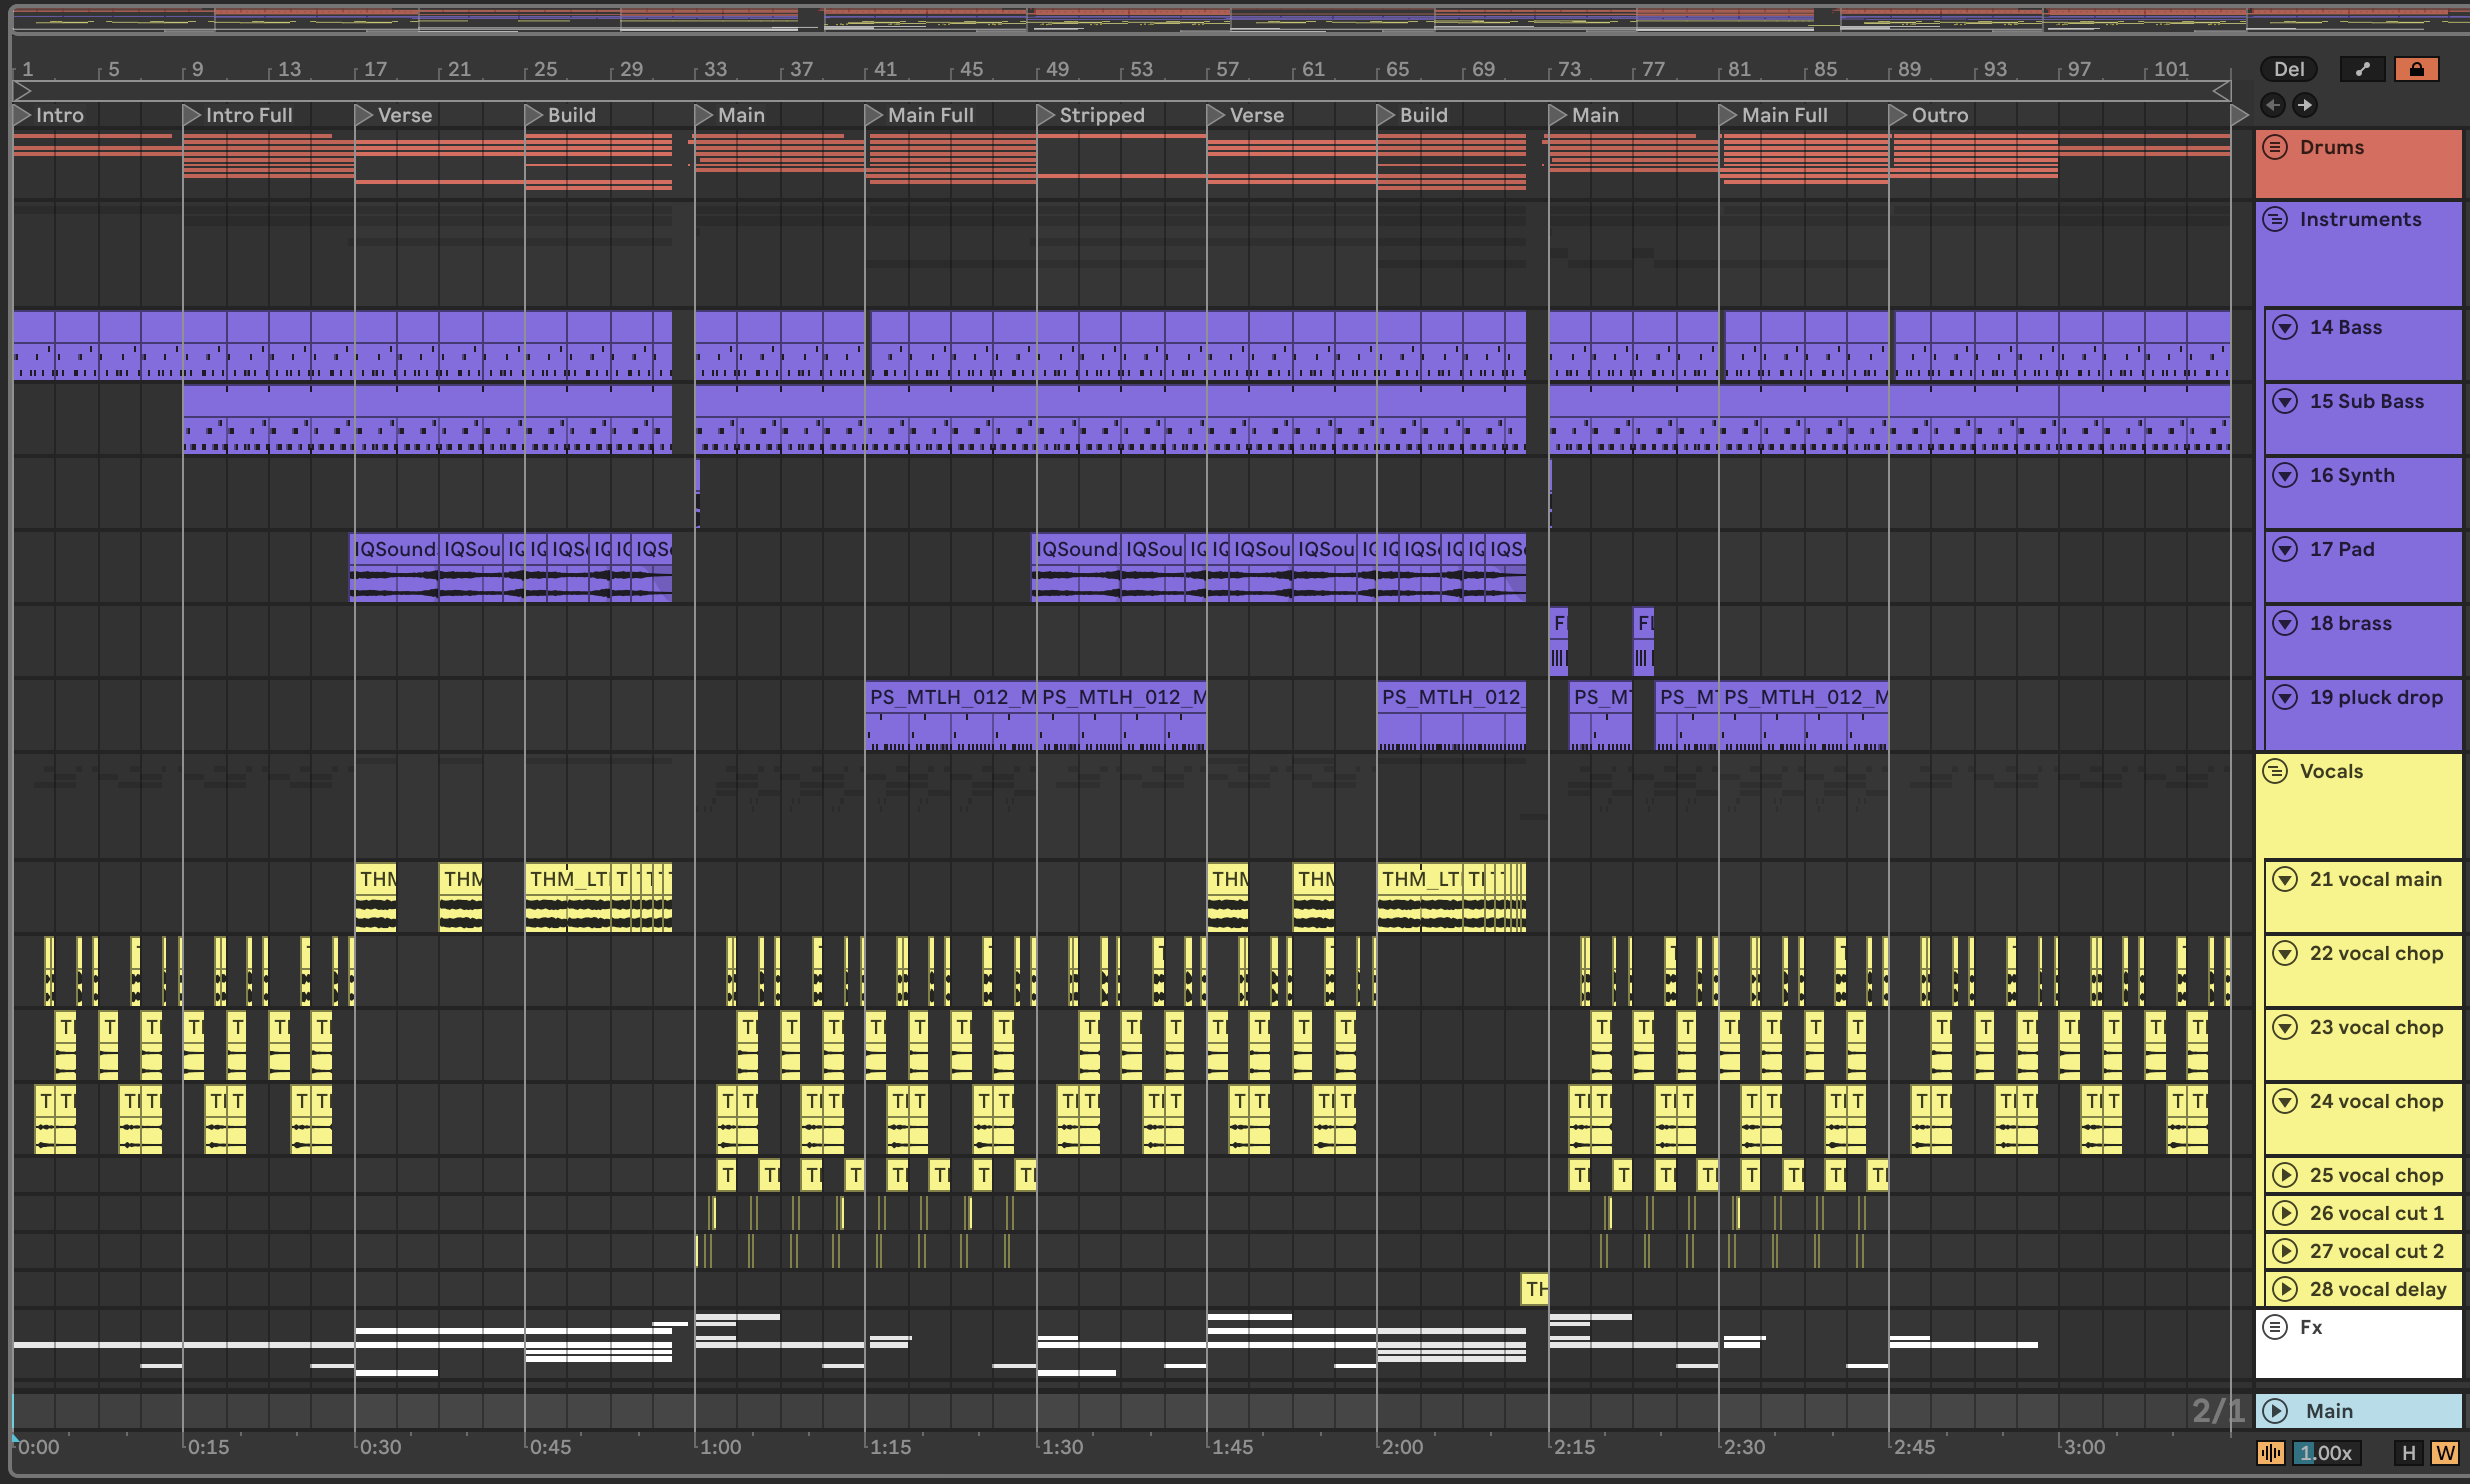Unfold the 28 vocal delay track

point(2285,1289)
